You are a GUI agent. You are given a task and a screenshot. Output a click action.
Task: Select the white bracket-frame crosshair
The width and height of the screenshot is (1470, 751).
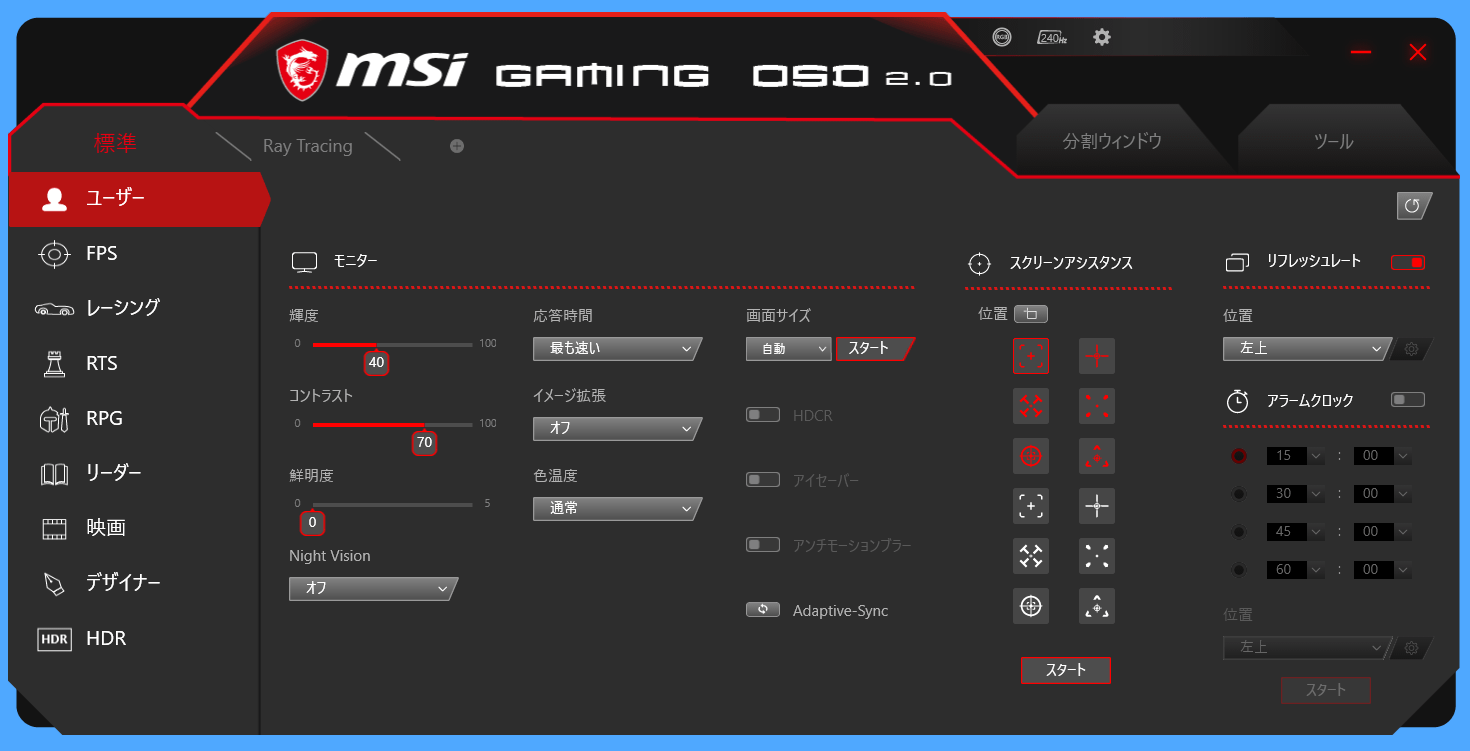(1031, 506)
